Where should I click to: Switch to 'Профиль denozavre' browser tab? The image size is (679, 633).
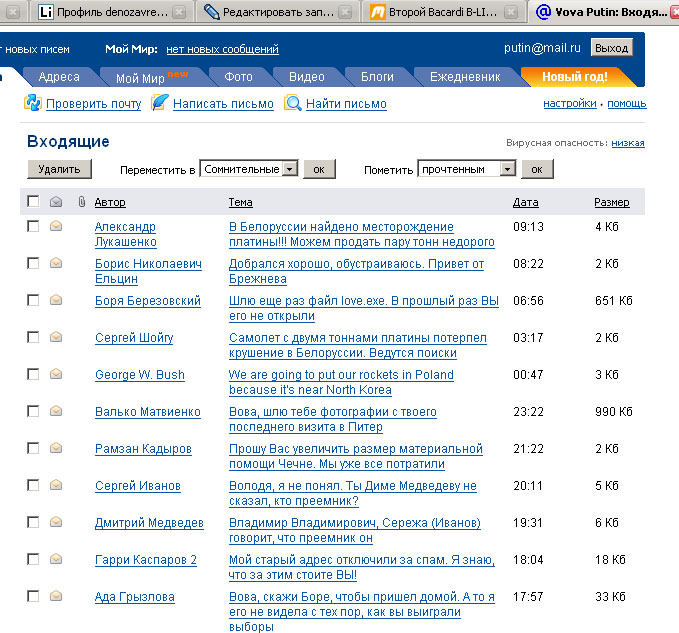(112, 12)
